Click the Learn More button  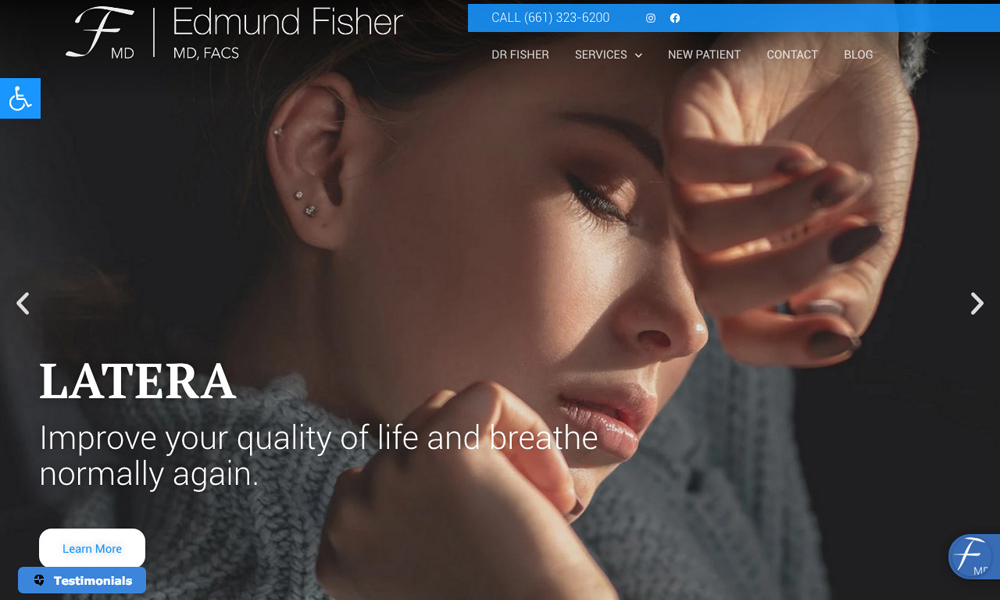coord(92,548)
